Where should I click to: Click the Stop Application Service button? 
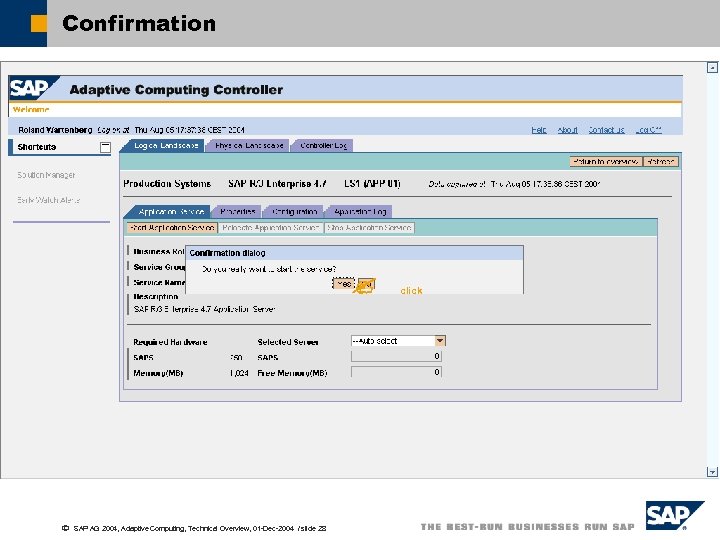369,228
